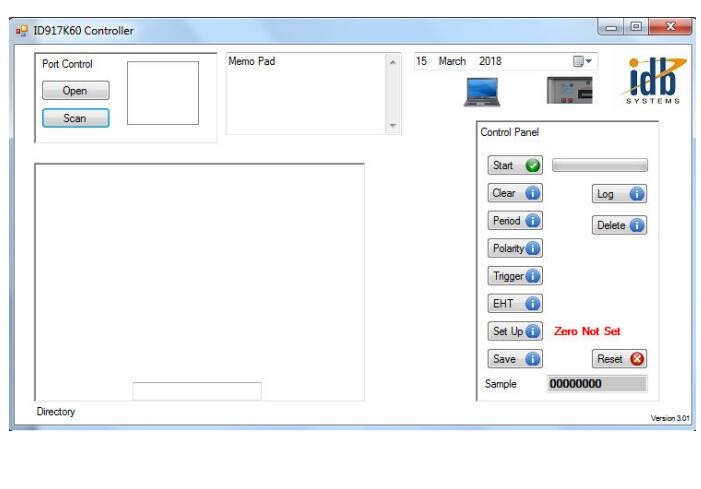
Task: Click the Open port button
Action: pos(75,91)
